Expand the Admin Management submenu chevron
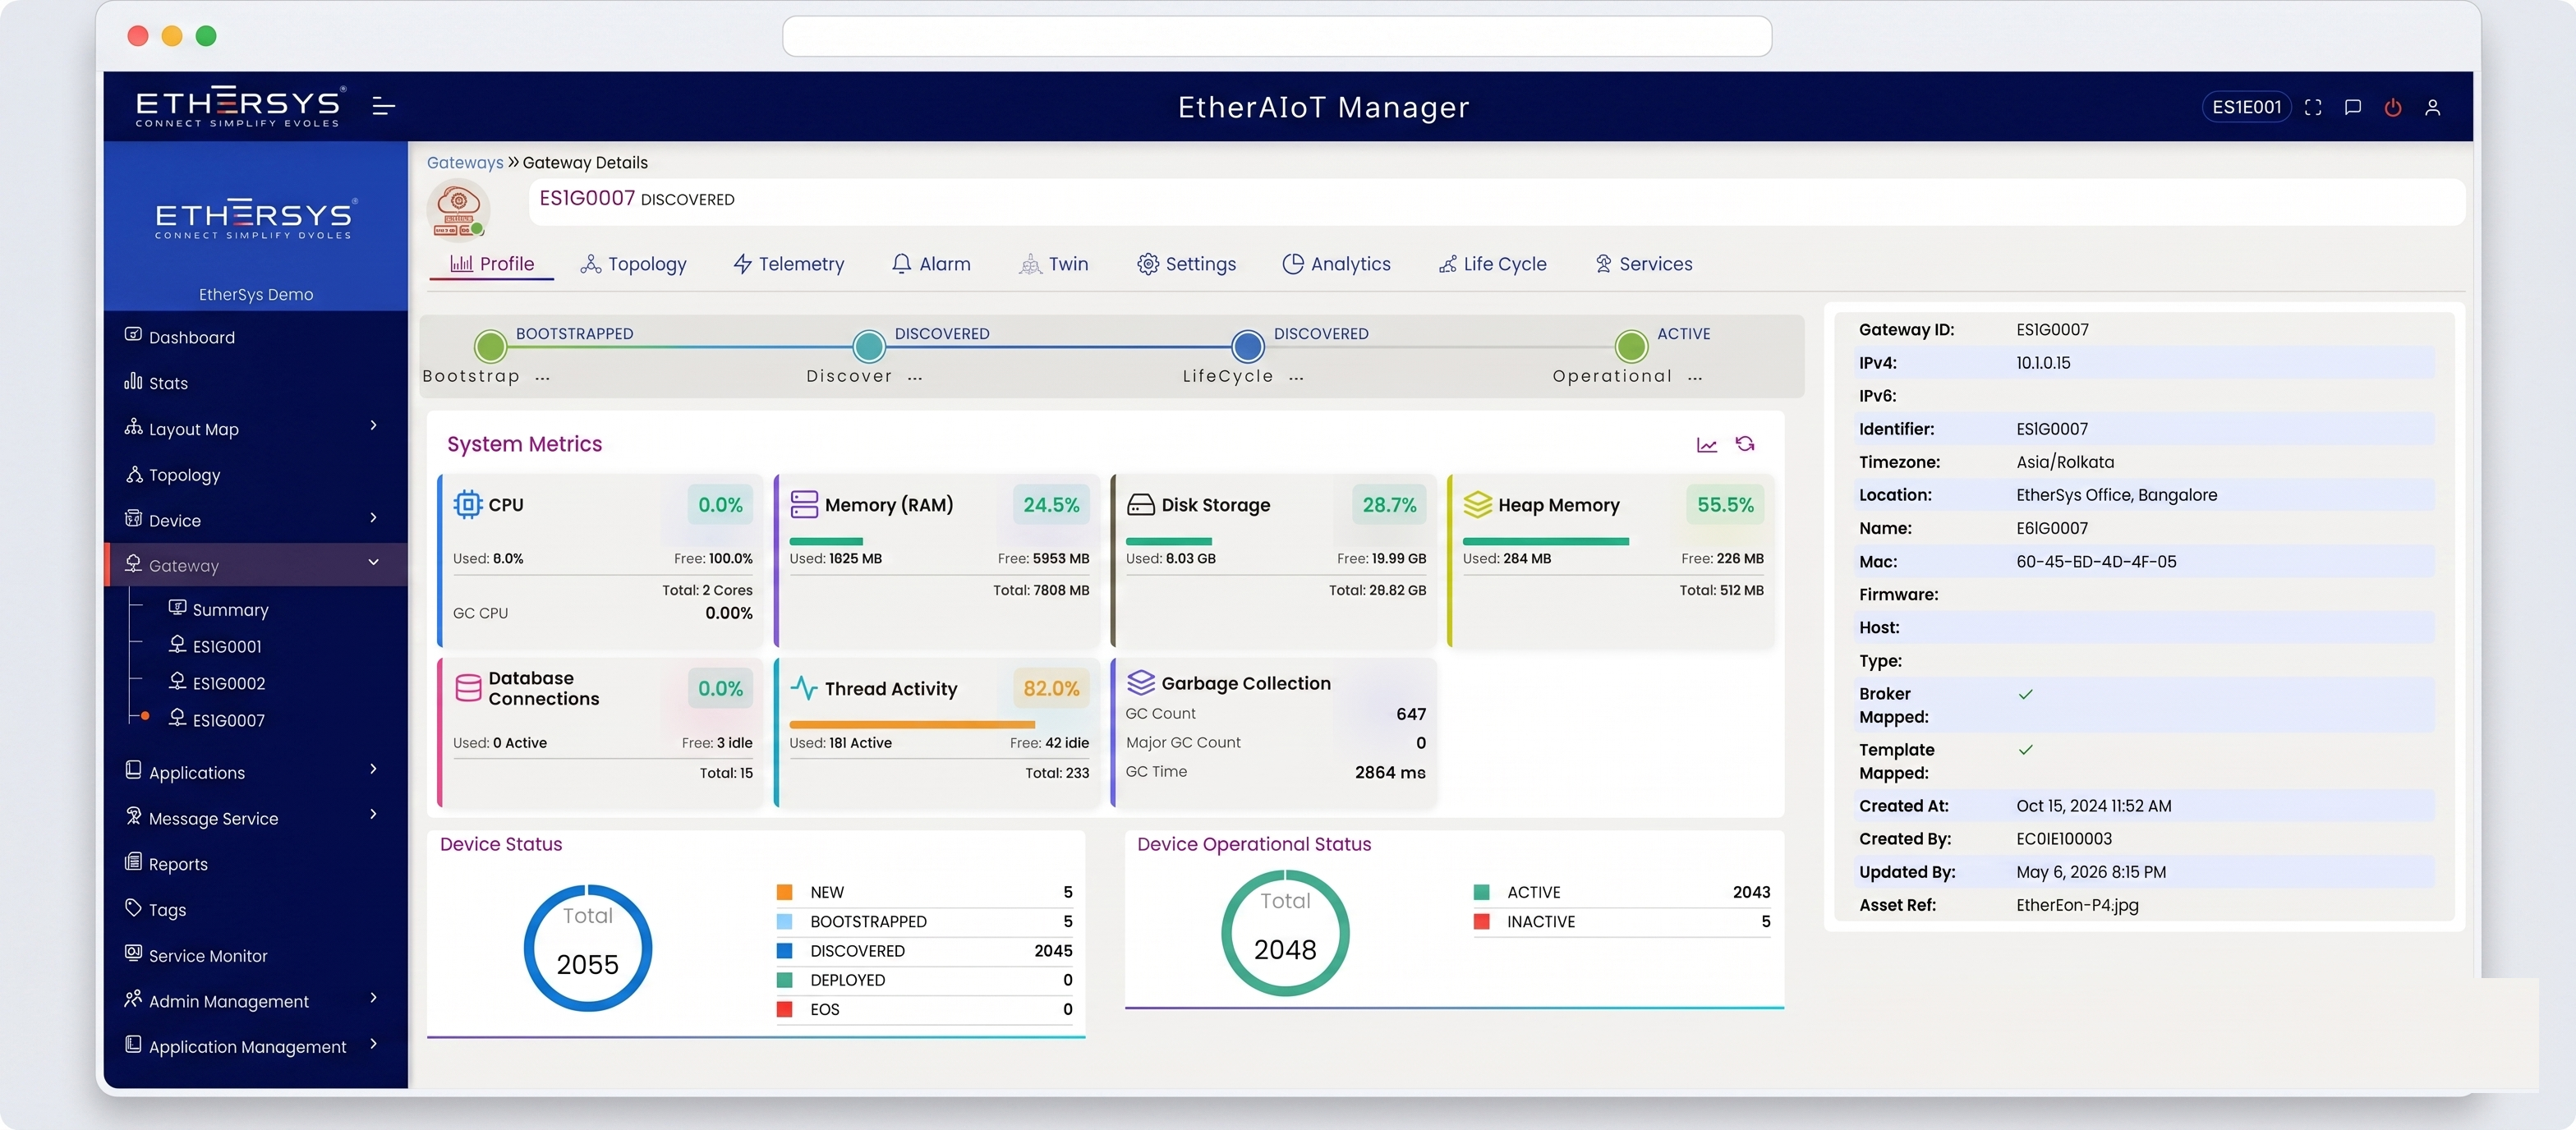This screenshot has width=2576, height=1130. click(x=373, y=998)
